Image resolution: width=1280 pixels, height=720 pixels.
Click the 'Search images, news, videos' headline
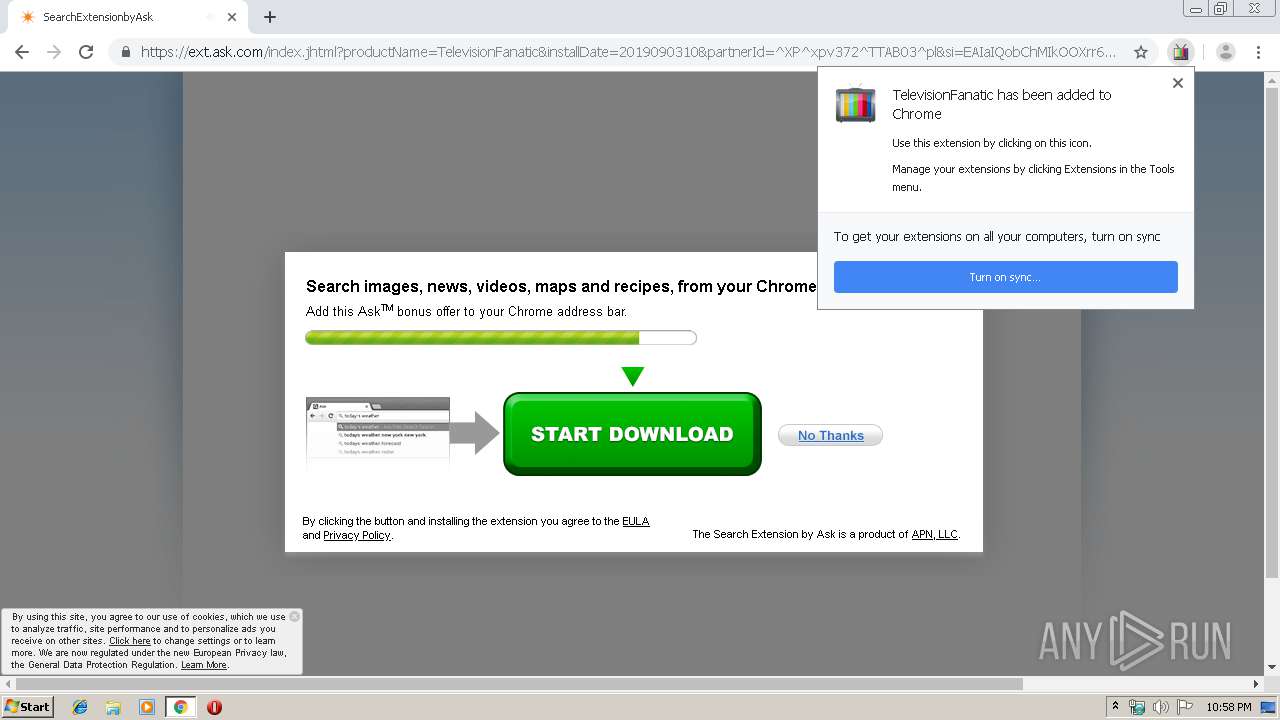561,286
